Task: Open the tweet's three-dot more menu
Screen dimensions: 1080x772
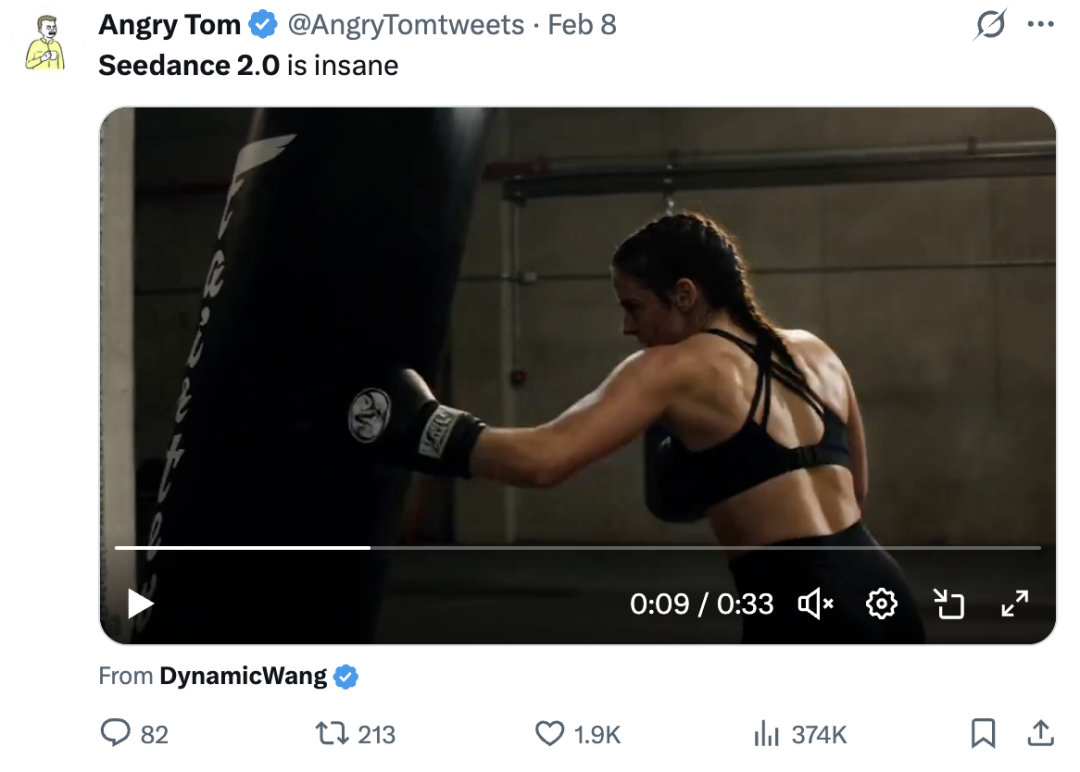Action: pyautogui.click(x=1040, y=25)
